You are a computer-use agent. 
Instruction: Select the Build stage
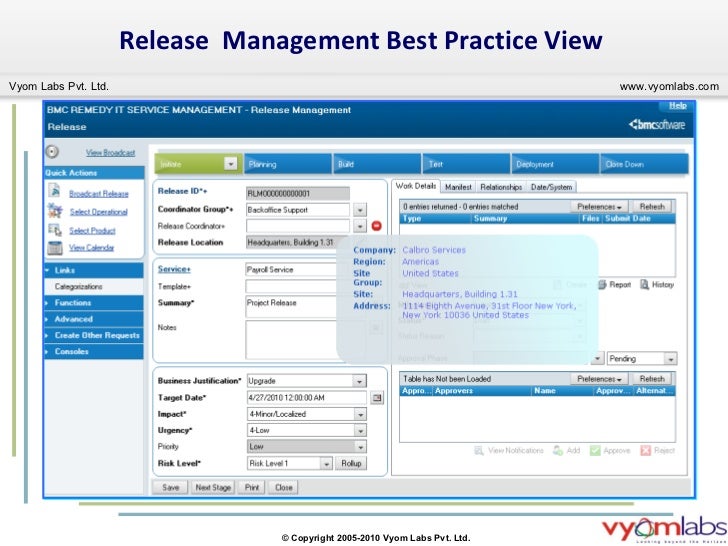(x=377, y=164)
